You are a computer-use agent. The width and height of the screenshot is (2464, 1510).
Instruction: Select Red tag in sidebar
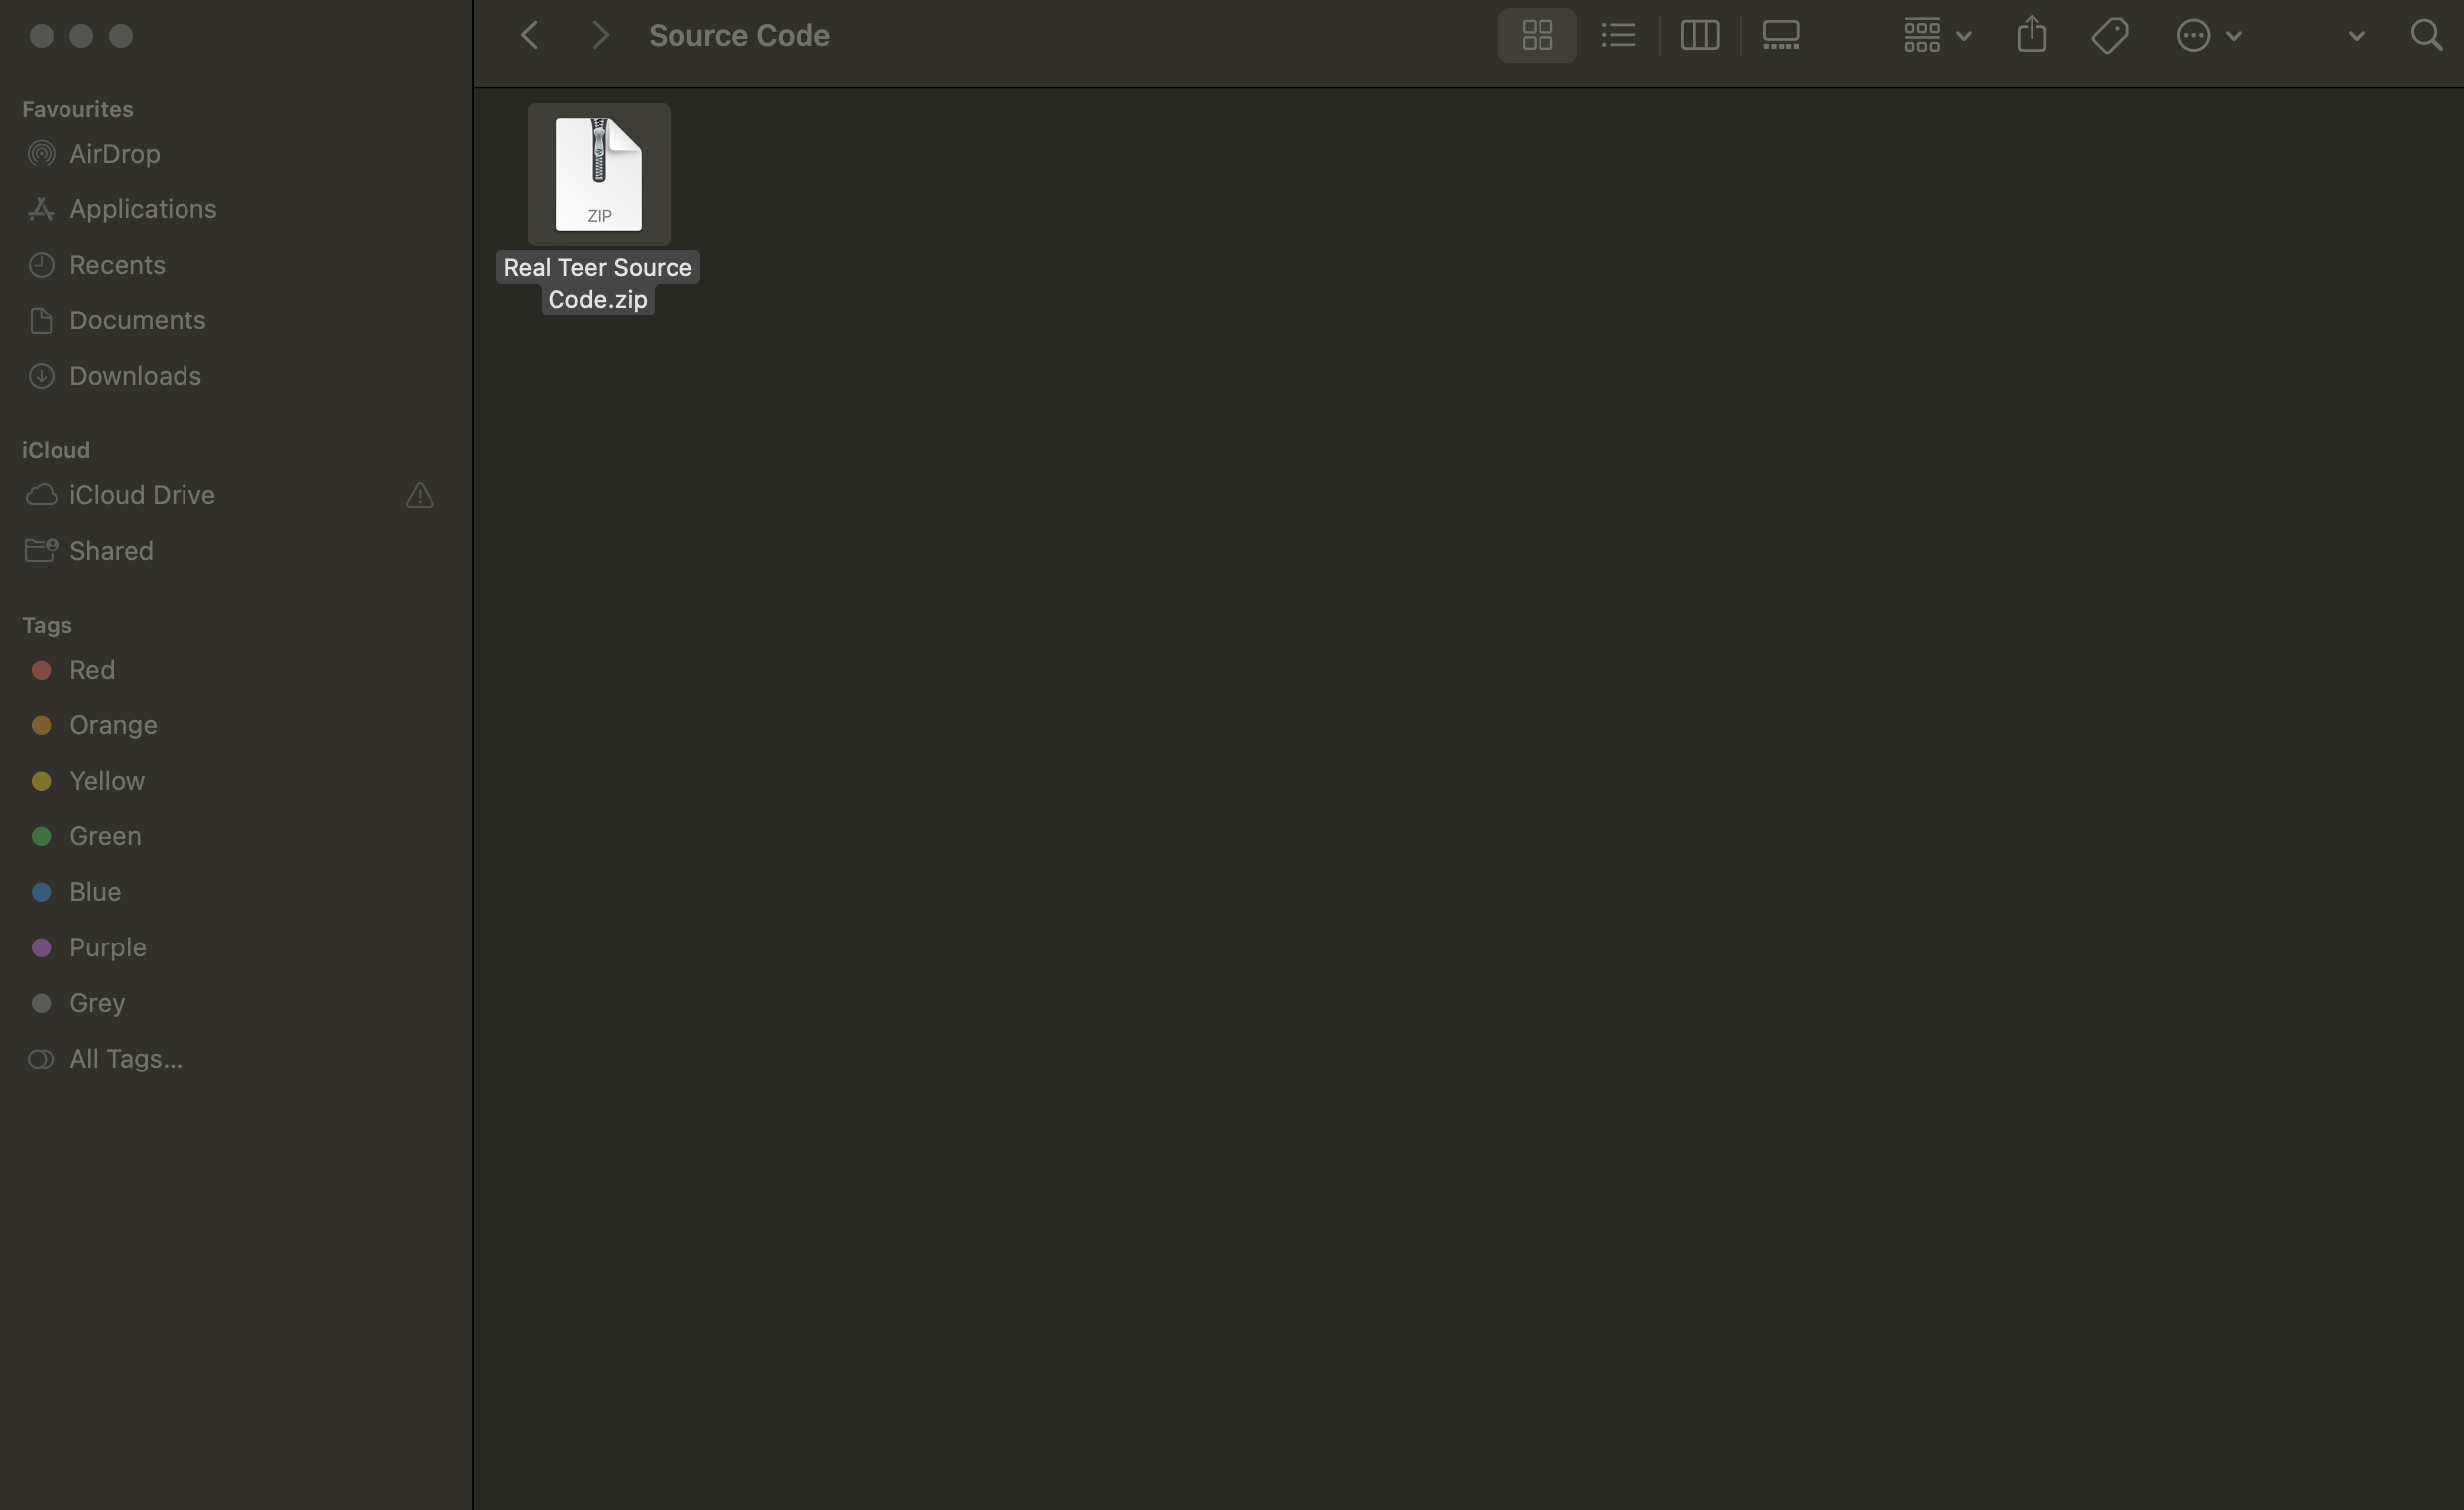pyautogui.click(x=91, y=669)
